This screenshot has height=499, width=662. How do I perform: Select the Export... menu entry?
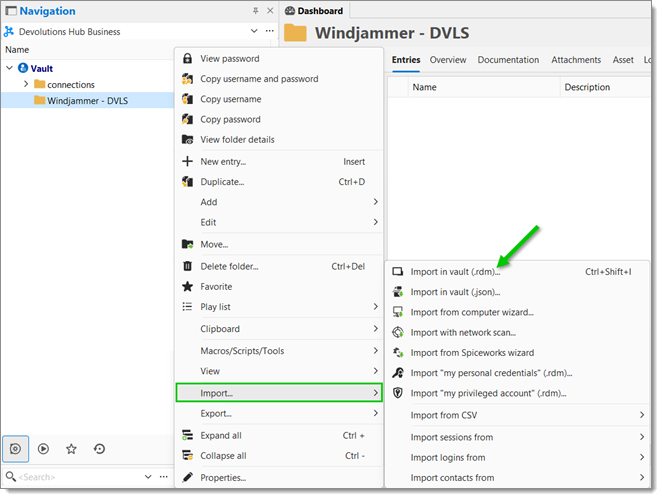coord(279,413)
